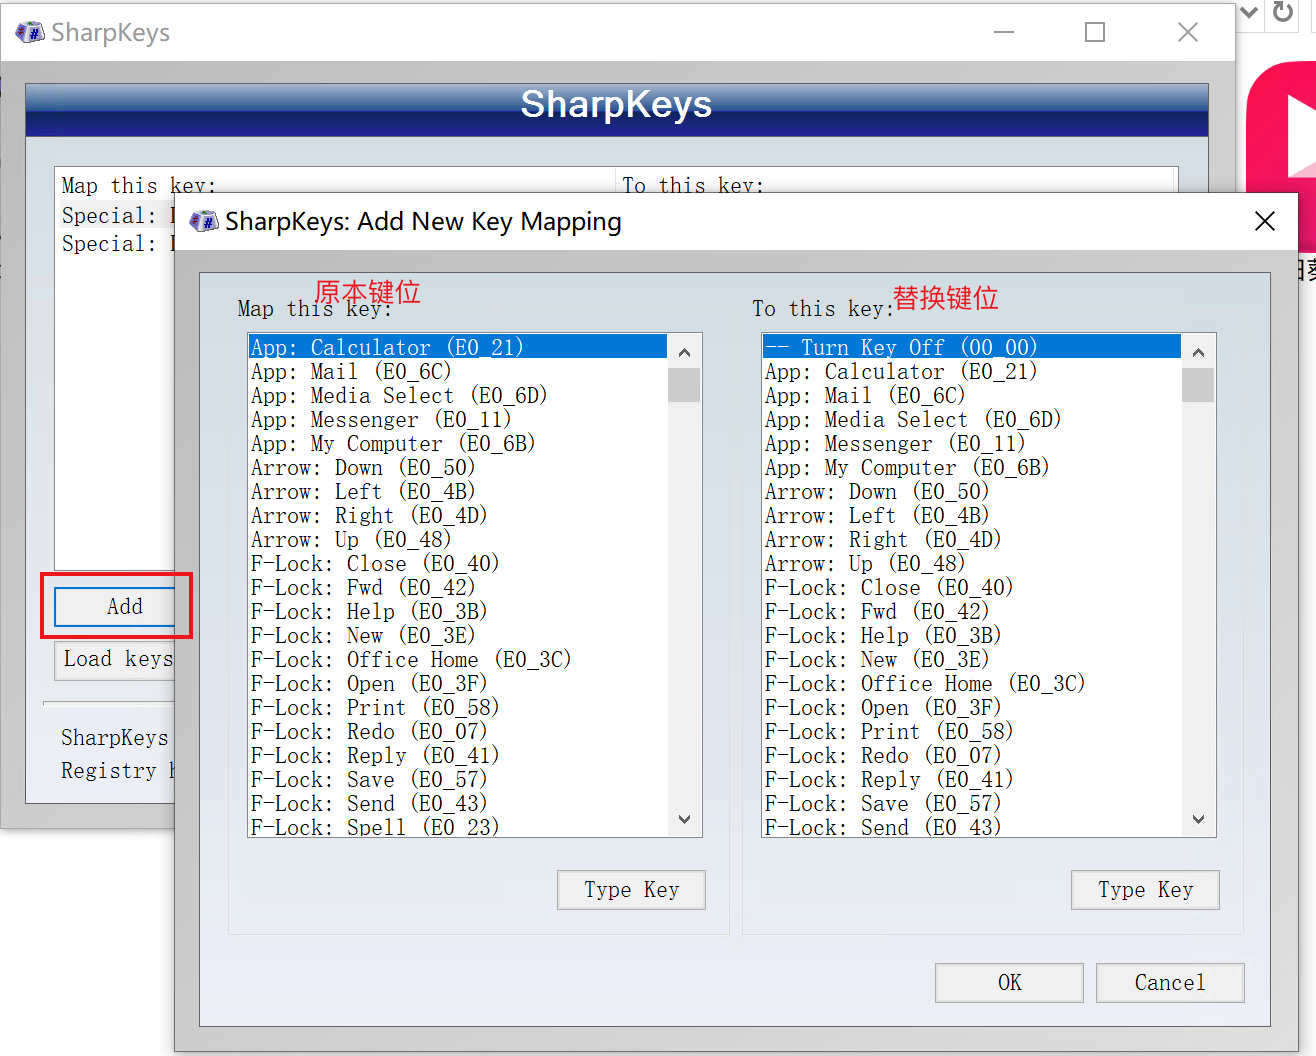Click Type Key under the Map this key list
Viewport: 1316px width, 1056px height.
[631, 890]
